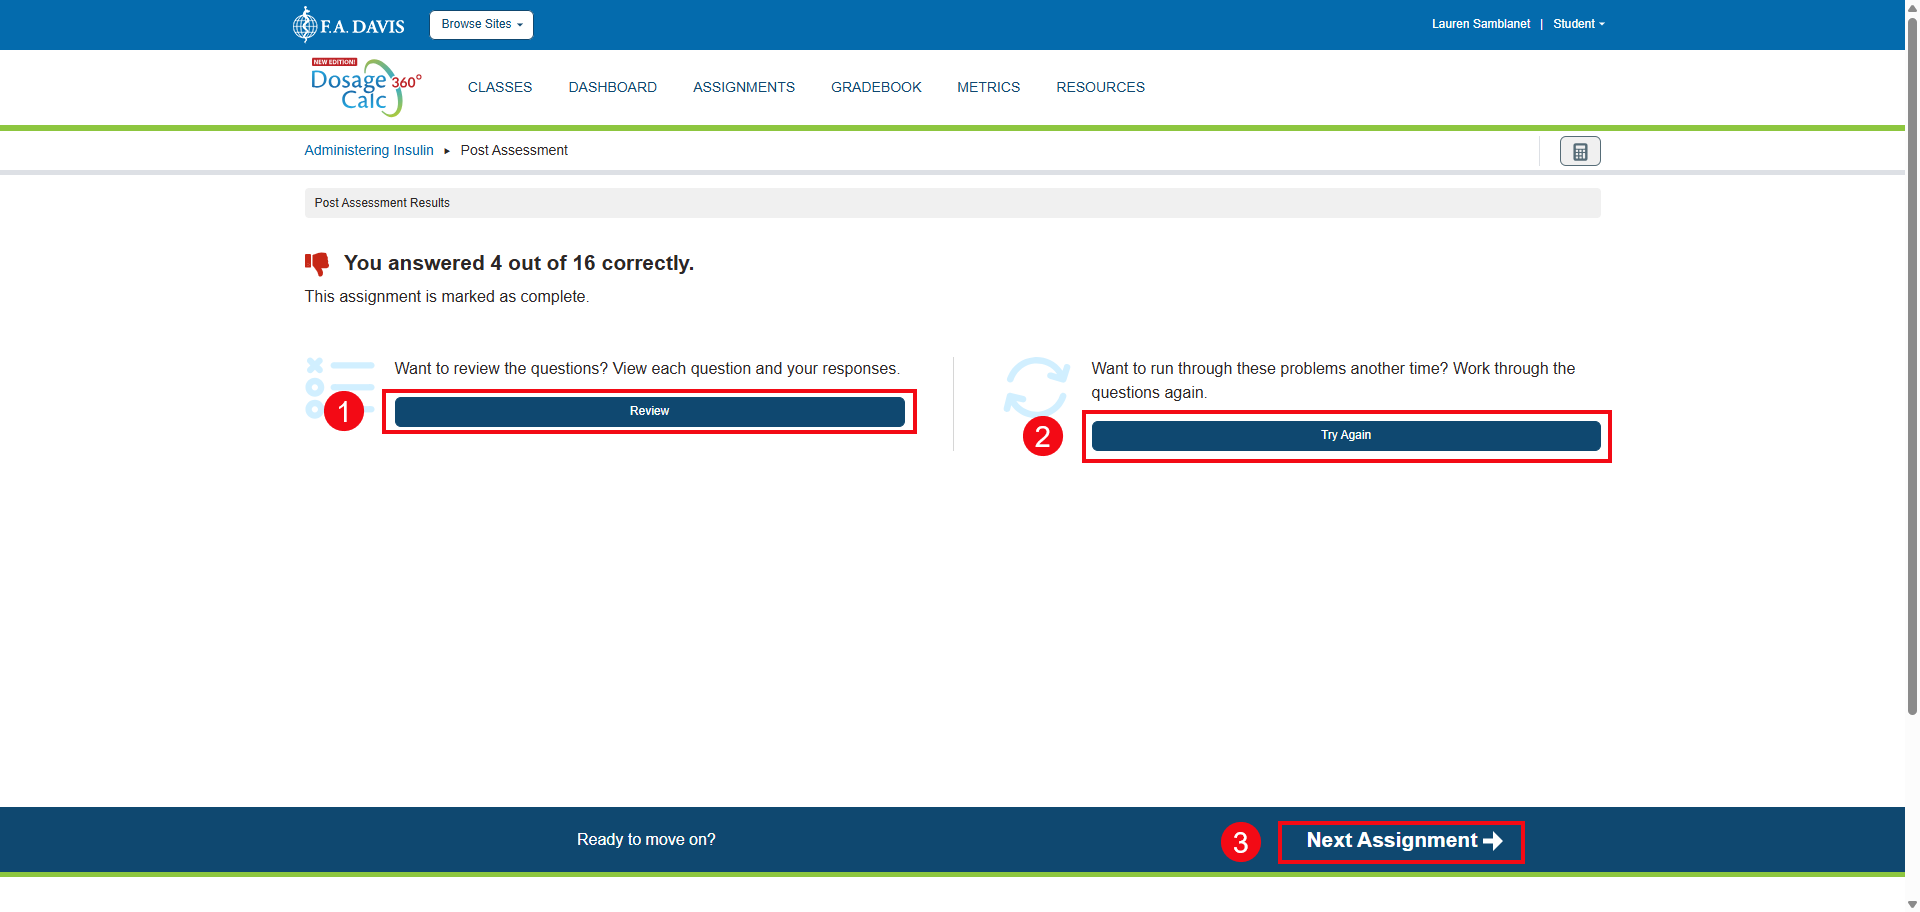Viewport: 1920px width, 912px height.
Task: Open the Browse Sites dropdown
Action: click(x=481, y=24)
